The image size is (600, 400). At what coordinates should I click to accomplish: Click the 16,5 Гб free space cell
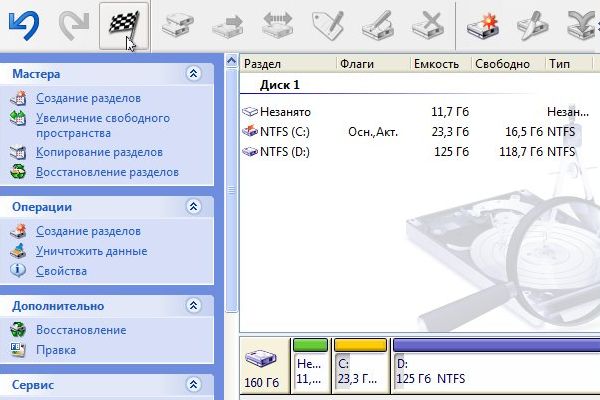[x=524, y=132]
